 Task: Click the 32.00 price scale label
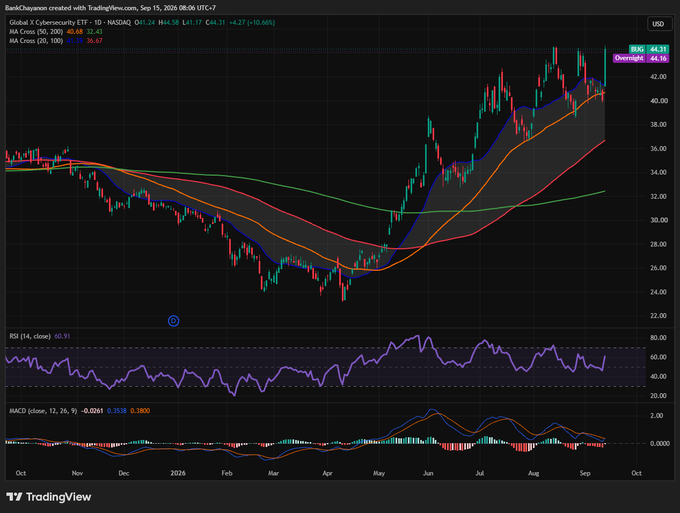[x=658, y=196]
